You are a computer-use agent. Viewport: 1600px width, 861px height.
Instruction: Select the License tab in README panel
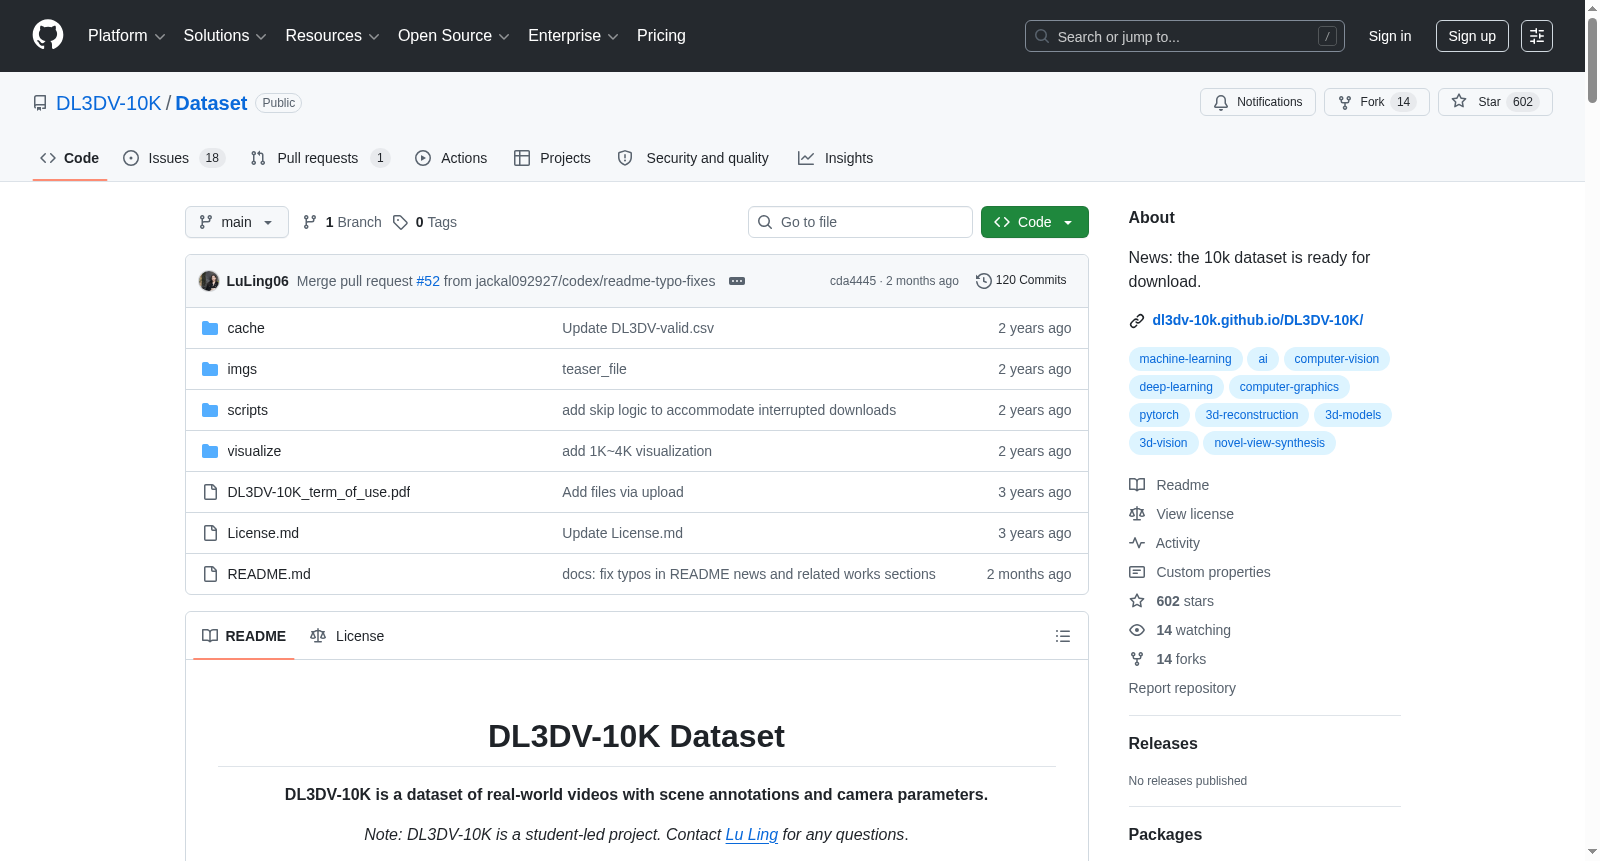(347, 636)
